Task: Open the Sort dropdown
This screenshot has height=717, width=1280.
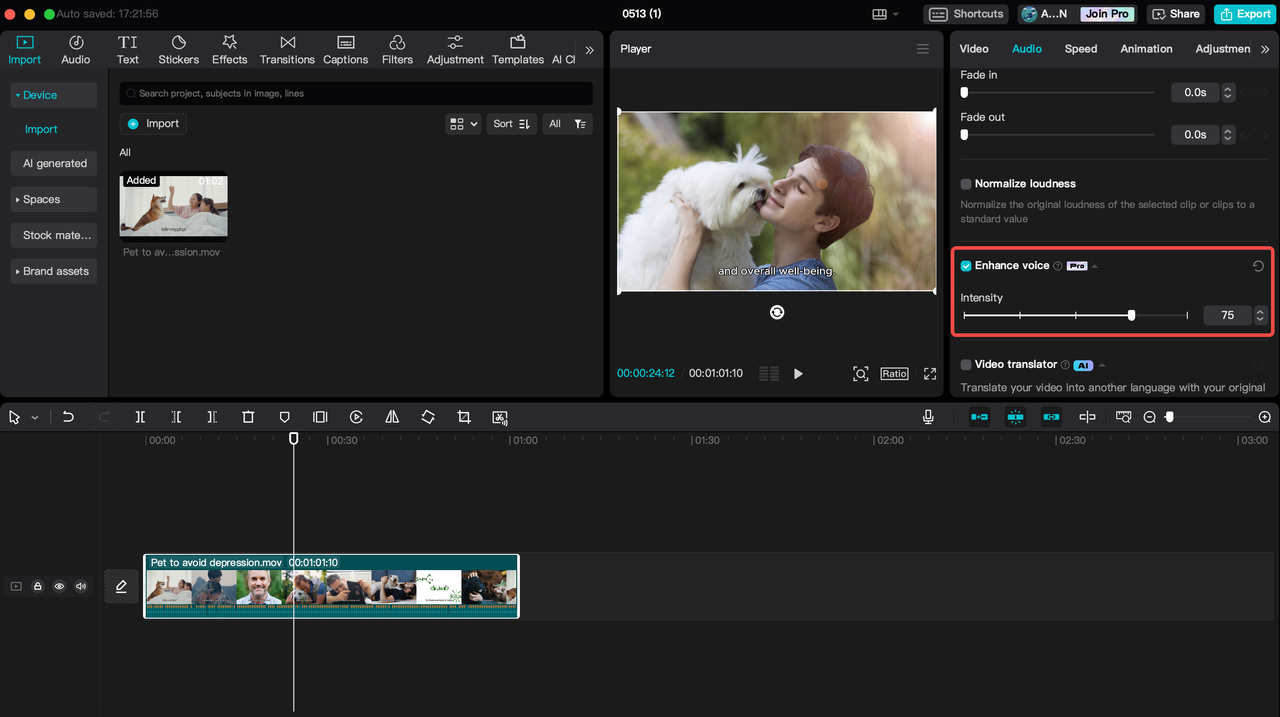Action: 512,124
